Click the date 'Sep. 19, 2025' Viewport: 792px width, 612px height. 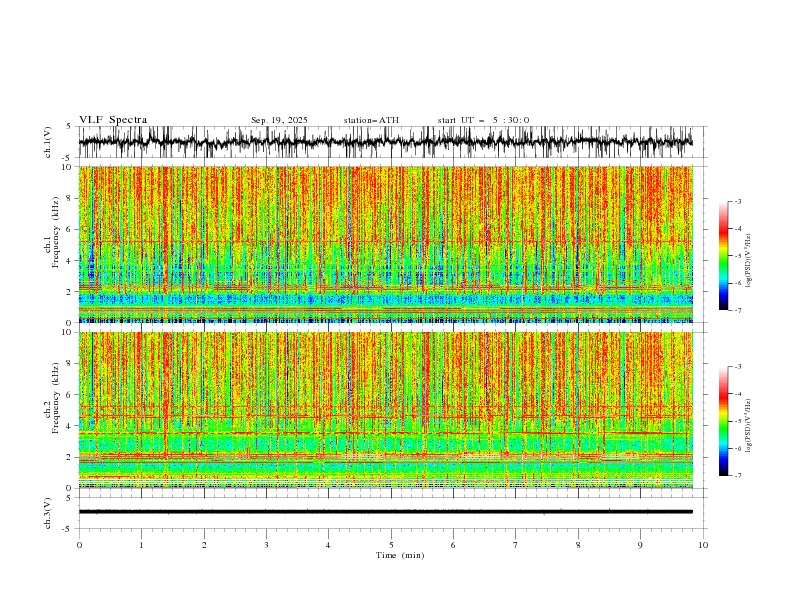tap(279, 120)
